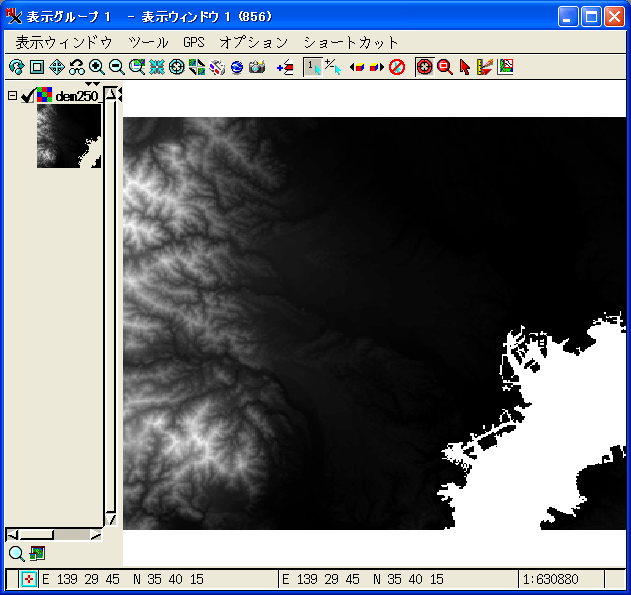Uncheck the dem250 layer visibility checkmark

click(x=27, y=96)
